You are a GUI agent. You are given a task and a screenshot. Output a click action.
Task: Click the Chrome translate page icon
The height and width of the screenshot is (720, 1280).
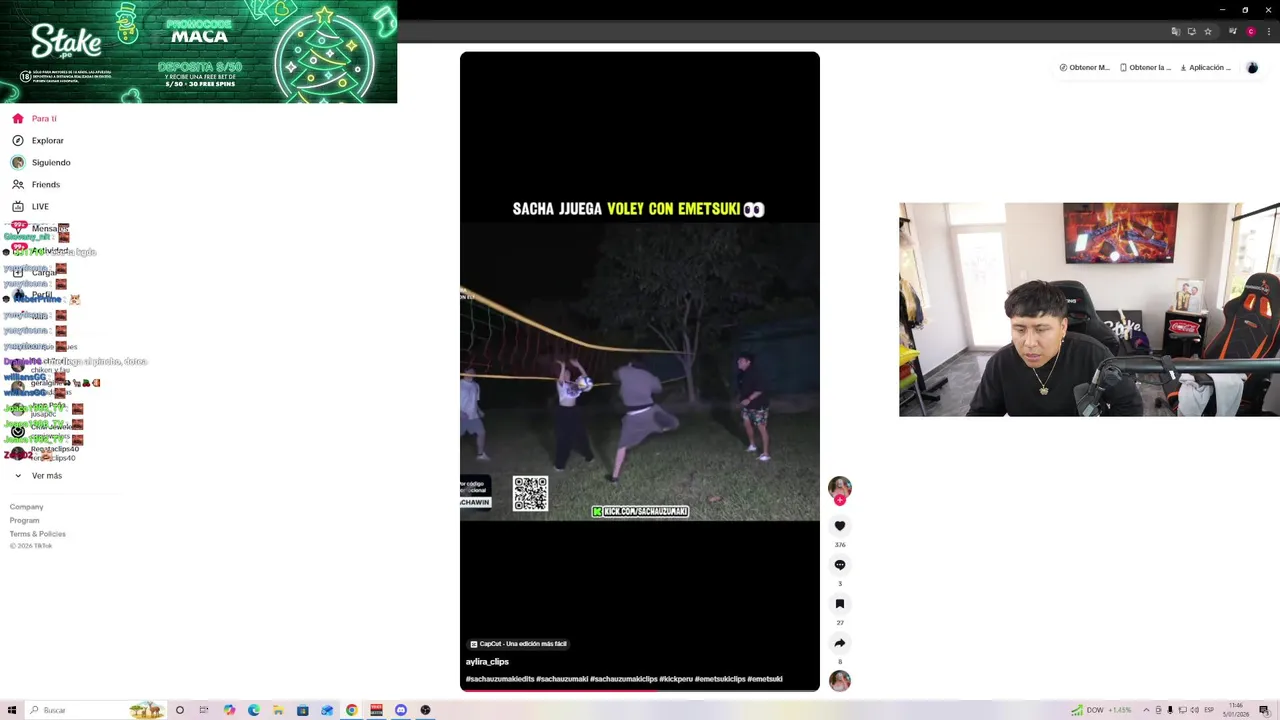(x=1175, y=32)
